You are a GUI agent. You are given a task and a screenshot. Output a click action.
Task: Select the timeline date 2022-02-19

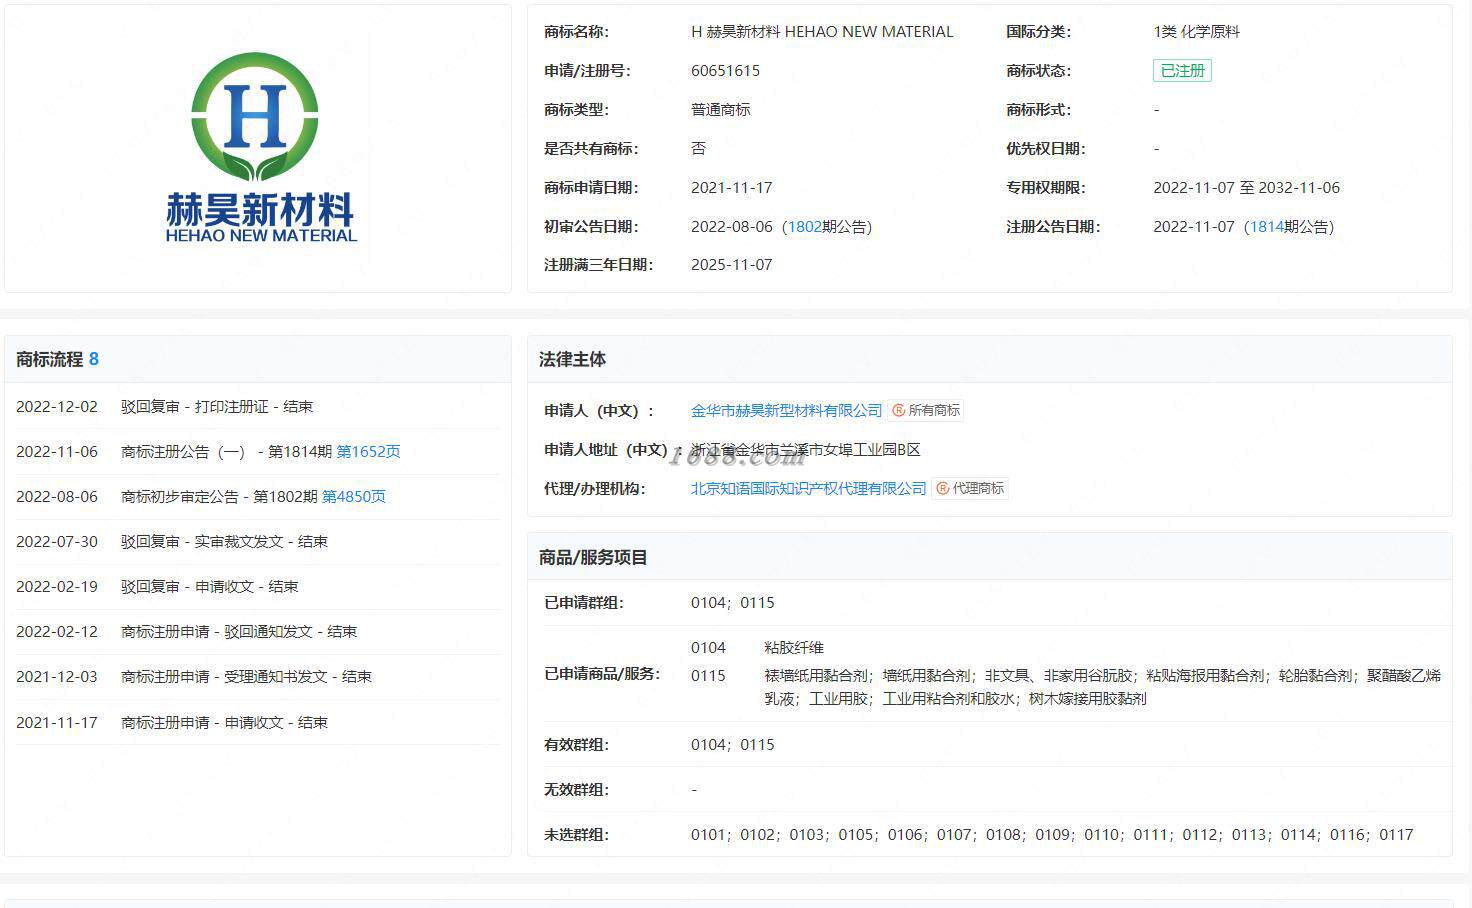[x=57, y=587]
